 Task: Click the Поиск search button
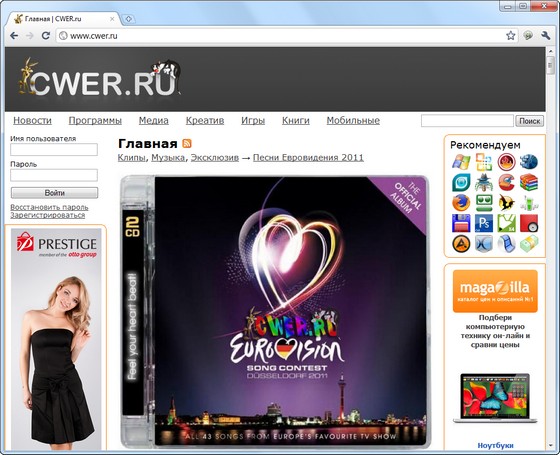(530, 121)
